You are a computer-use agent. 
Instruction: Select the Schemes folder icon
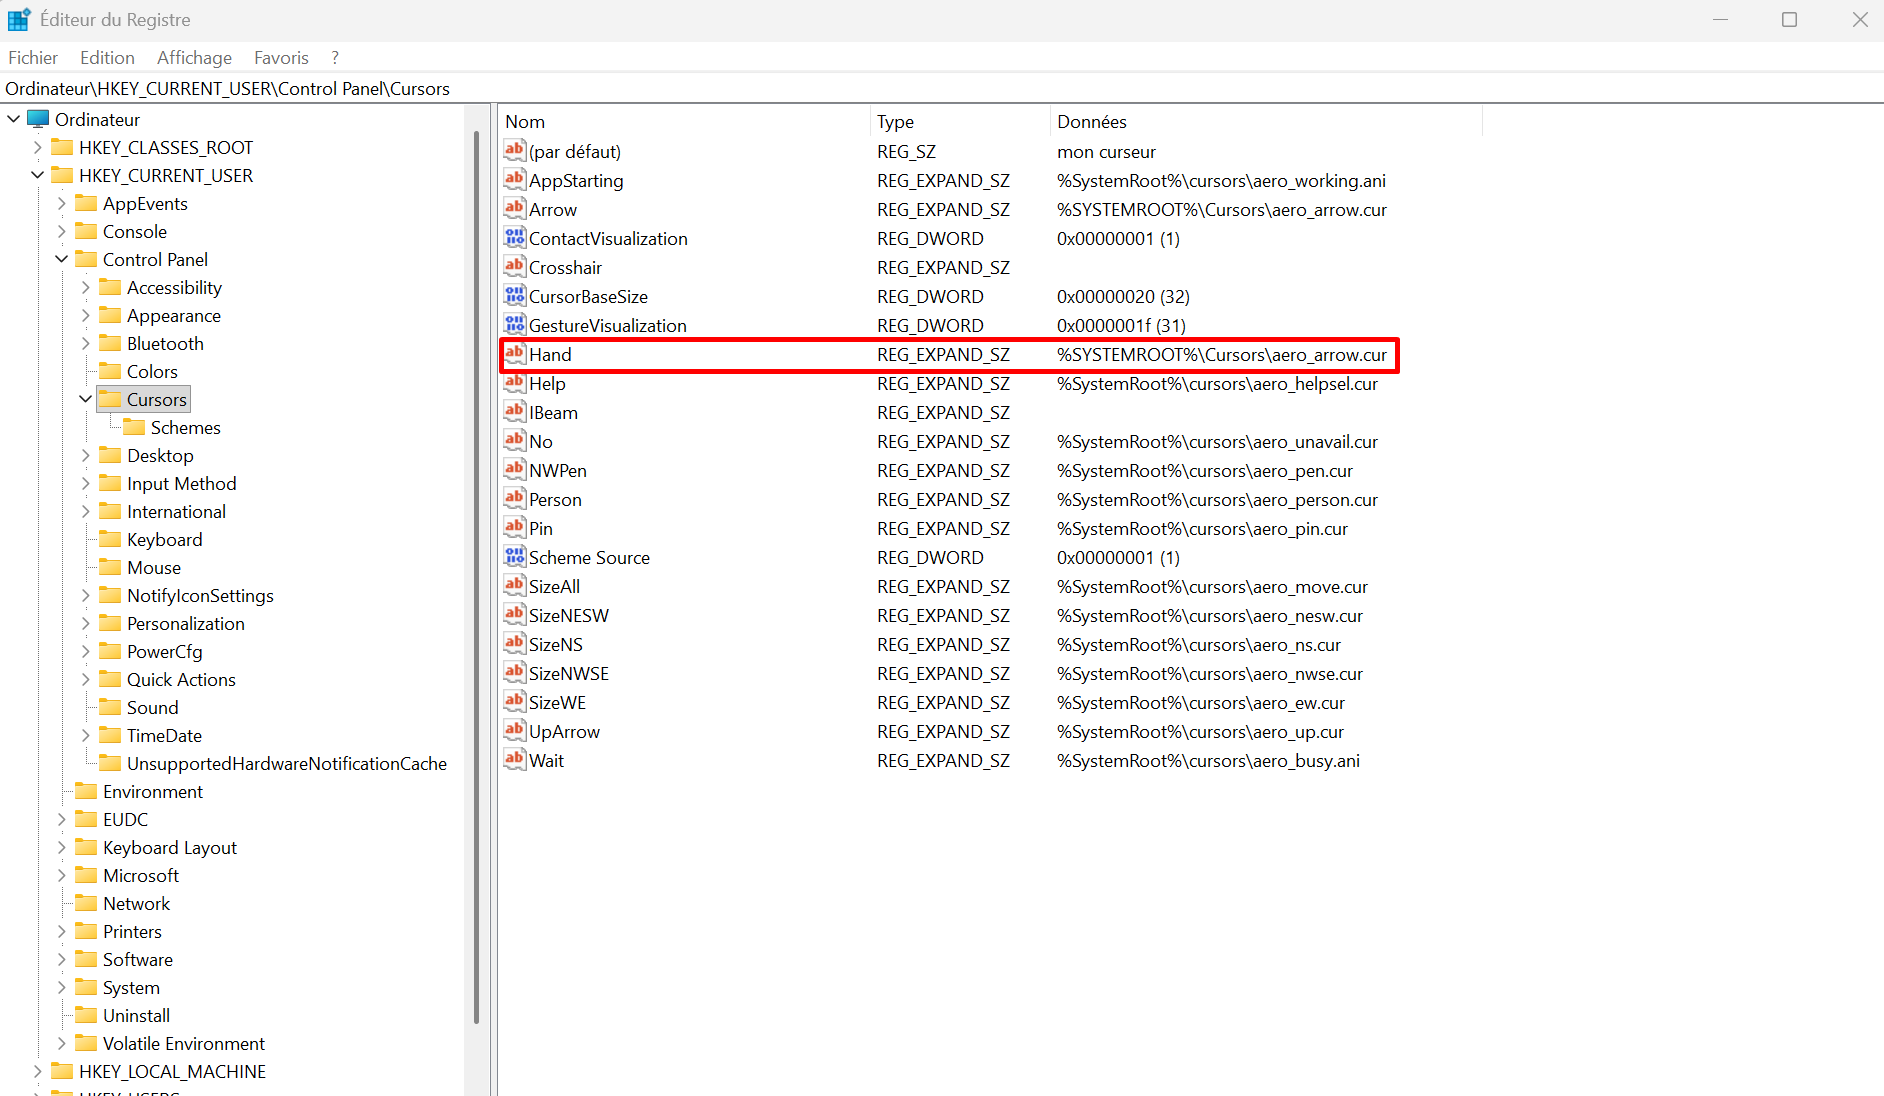[x=134, y=427]
